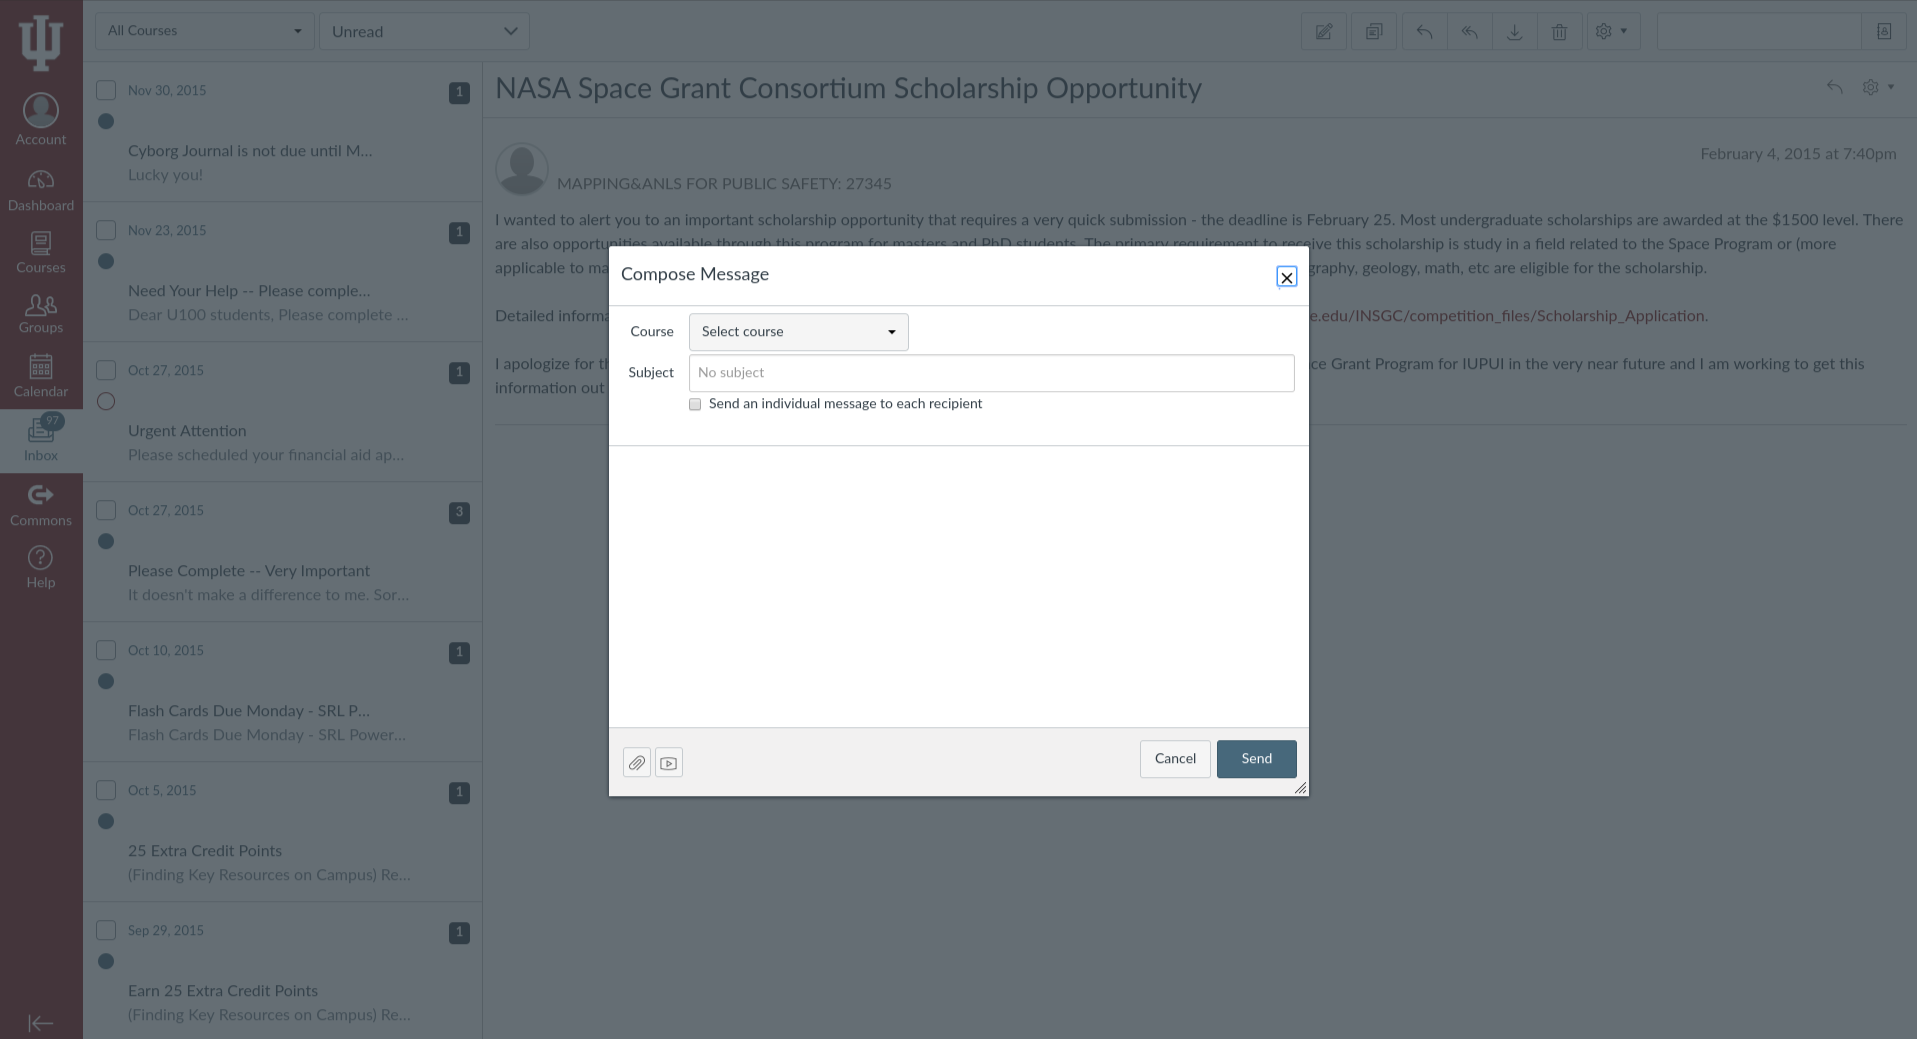
Task: Toggle read state of Urgent Attention message
Action: (106, 402)
